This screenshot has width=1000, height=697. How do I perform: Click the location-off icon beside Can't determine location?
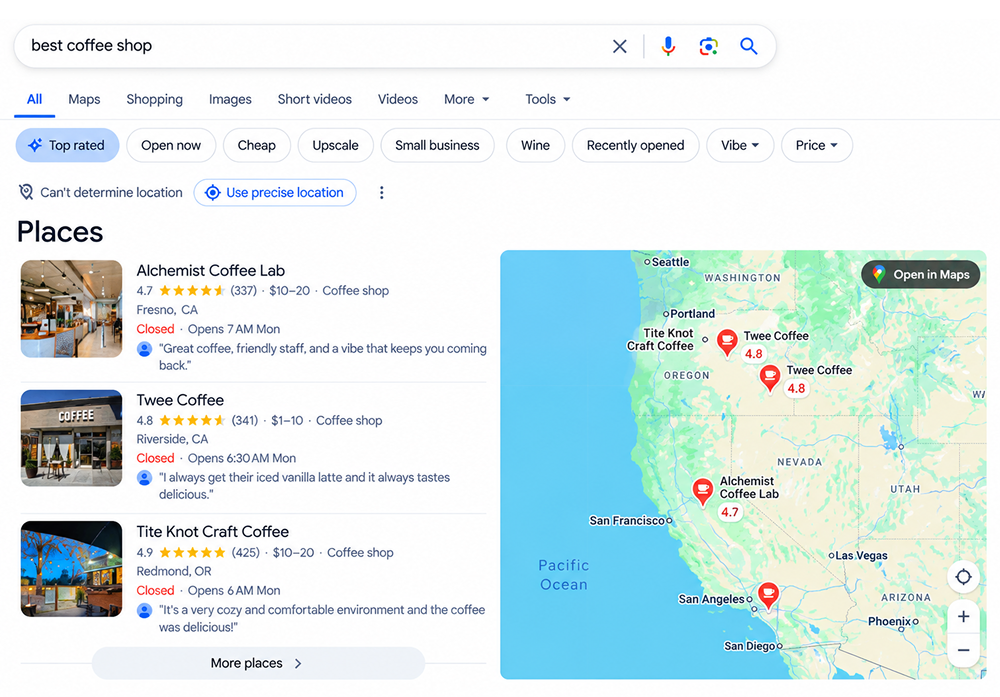click(x=26, y=192)
